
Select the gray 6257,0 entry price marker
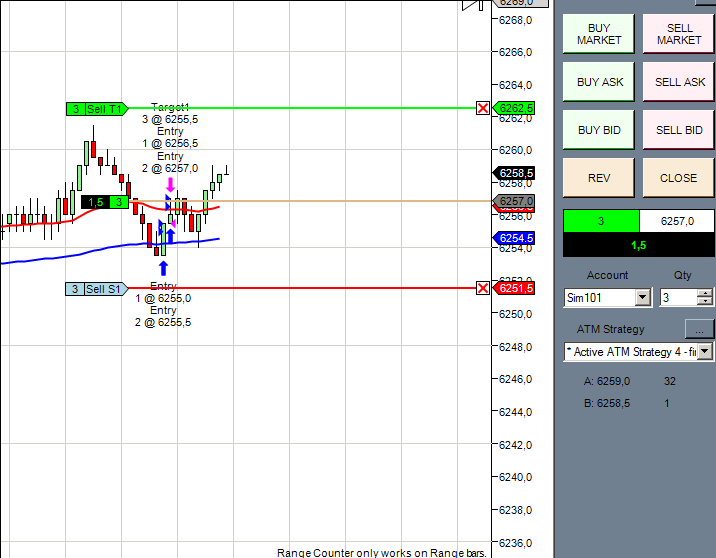coord(514,201)
